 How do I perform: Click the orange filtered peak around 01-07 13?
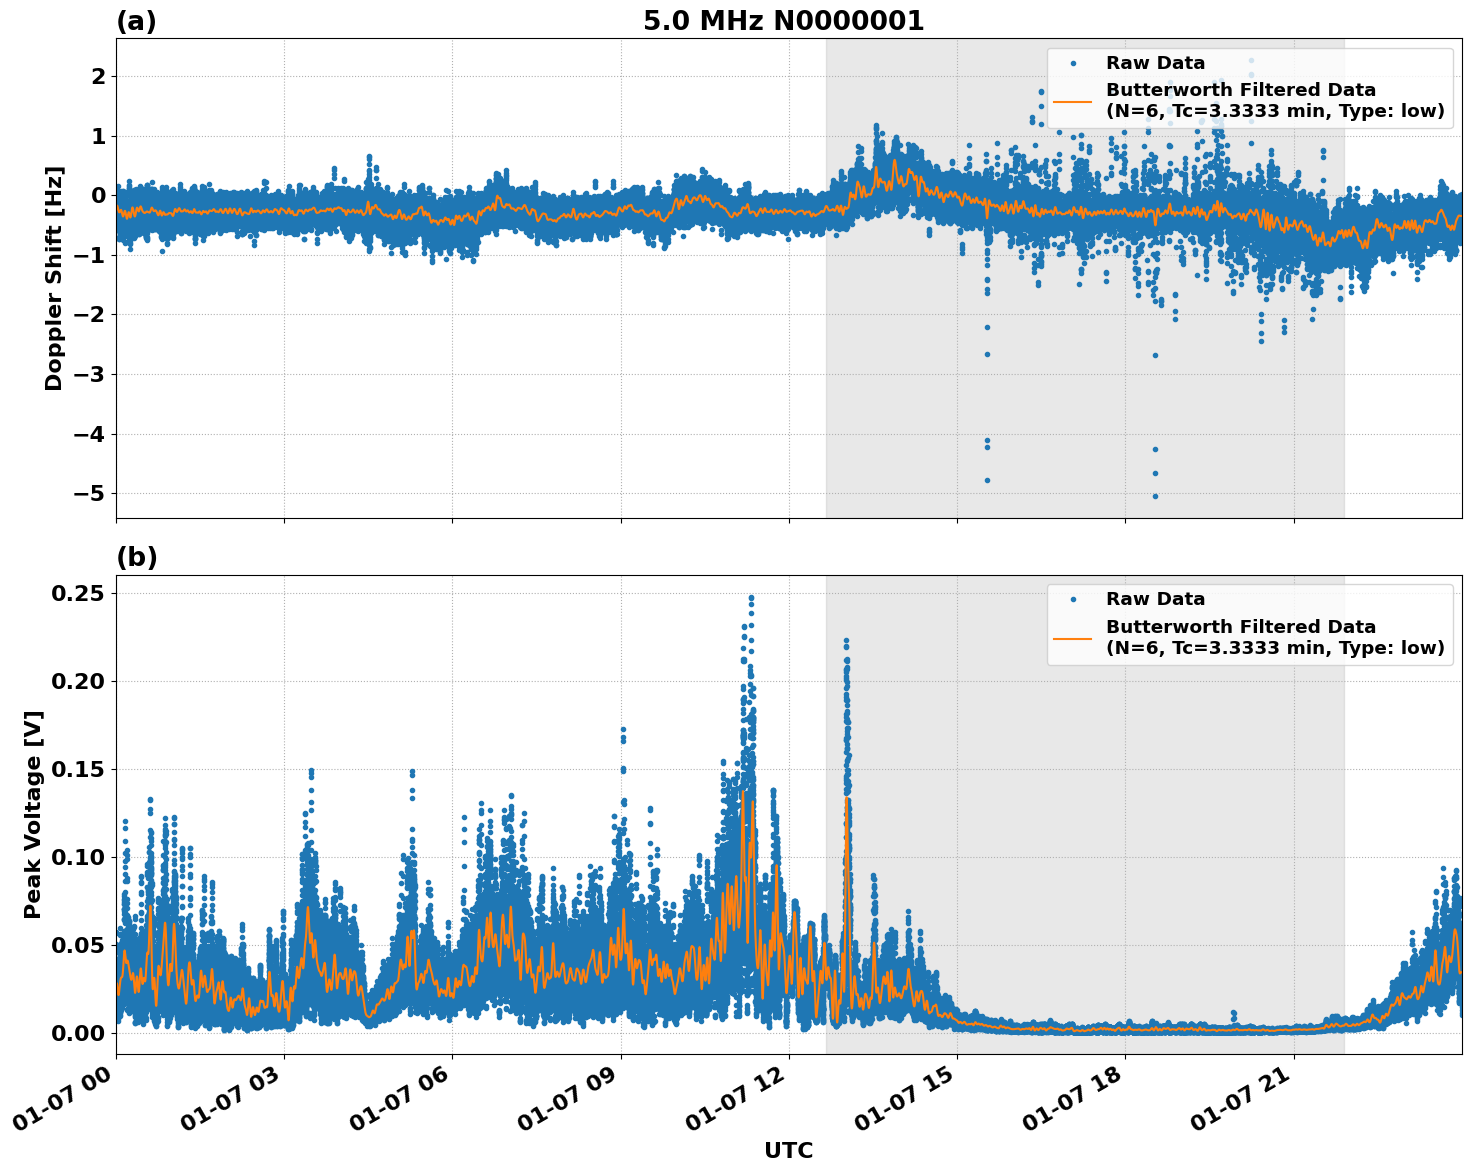coord(848,800)
